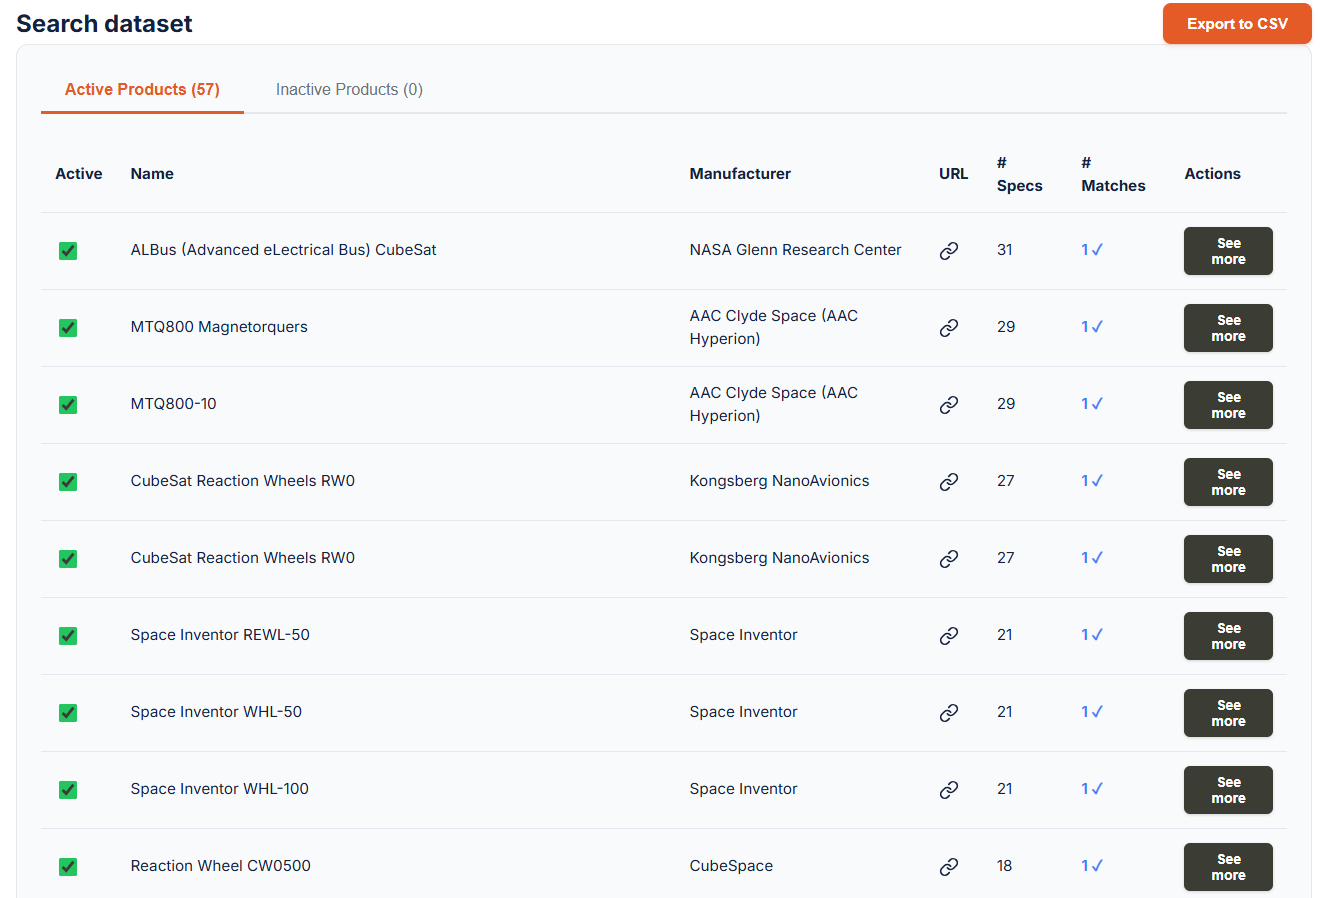
Task: Click manufacturer cell in Space Inventor WHL-100 row
Action: (743, 789)
